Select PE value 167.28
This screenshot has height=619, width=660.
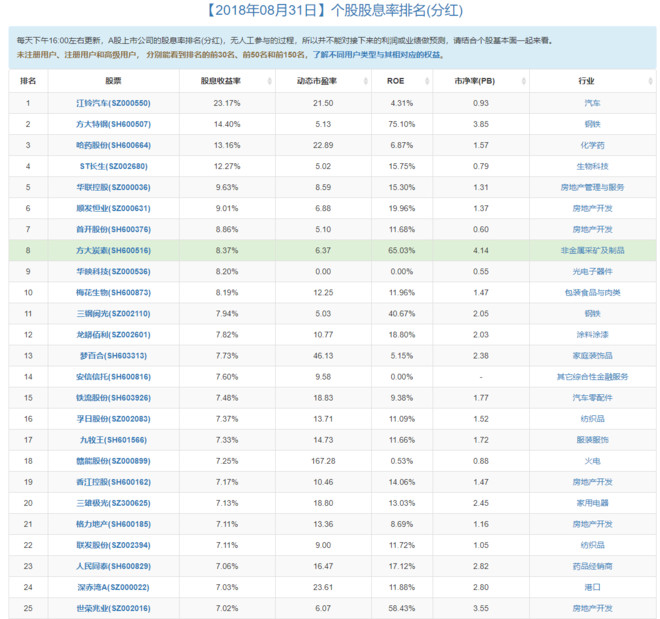coord(323,461)
